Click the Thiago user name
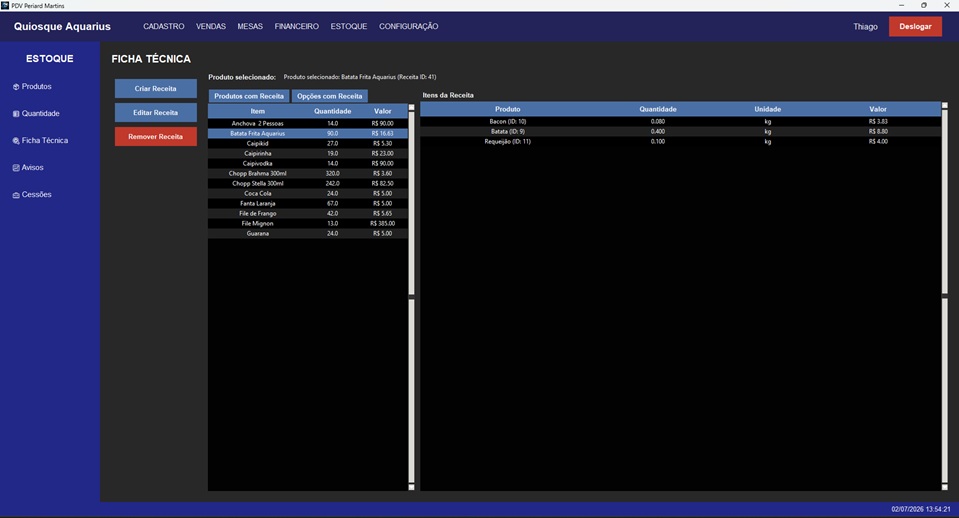 point(865,26)
